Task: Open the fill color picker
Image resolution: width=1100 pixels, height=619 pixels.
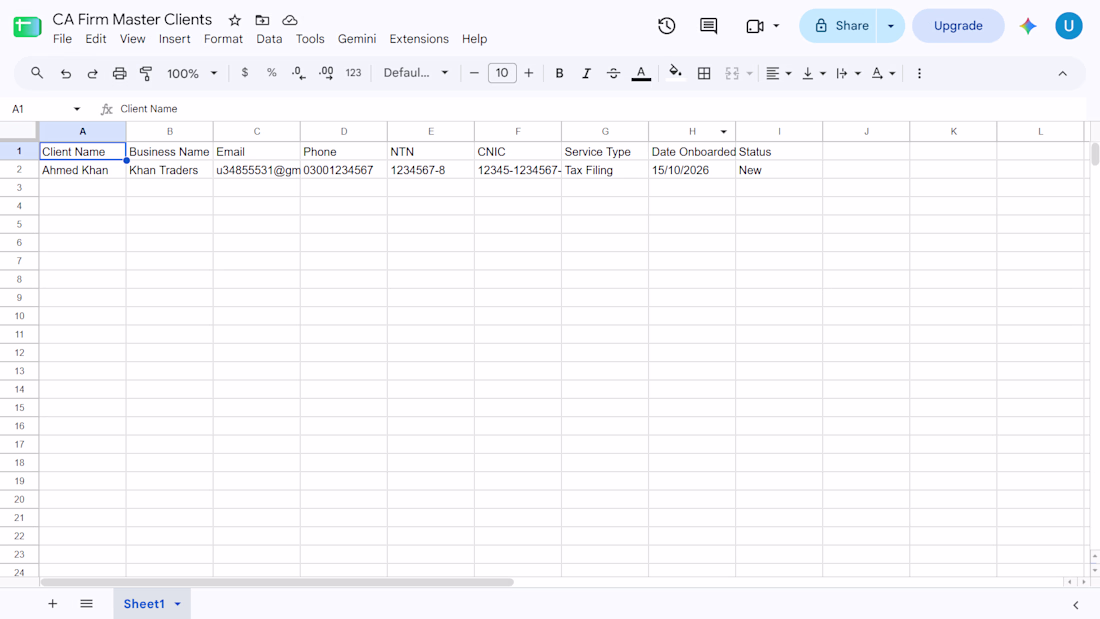Action: point(675,73)
